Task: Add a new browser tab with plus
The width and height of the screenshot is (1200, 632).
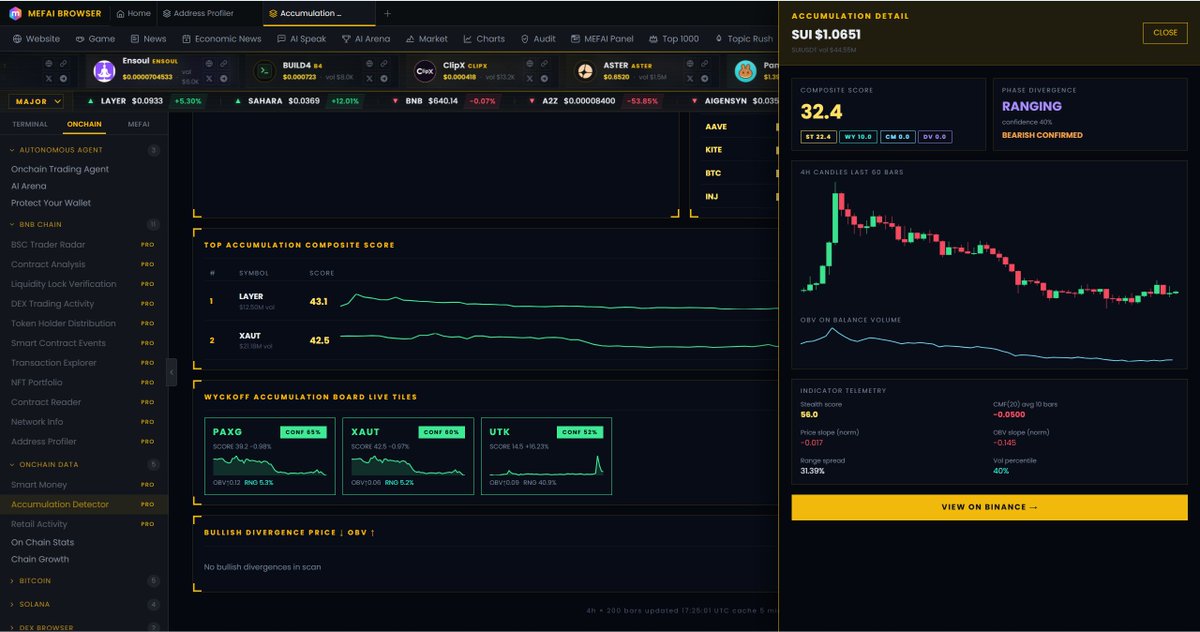Action: (x=388, y=14)
